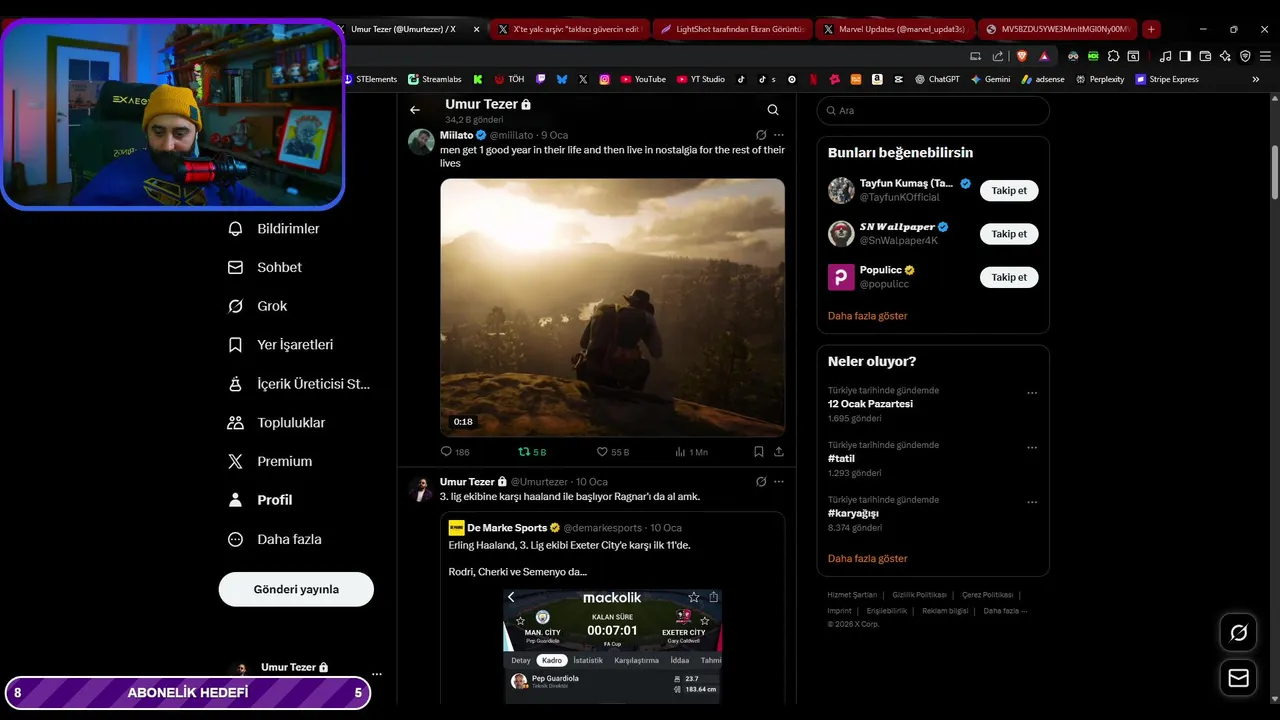Follow SN Wallpaper with Takip et
The image size is (1280, 720).
point(1009,234)
